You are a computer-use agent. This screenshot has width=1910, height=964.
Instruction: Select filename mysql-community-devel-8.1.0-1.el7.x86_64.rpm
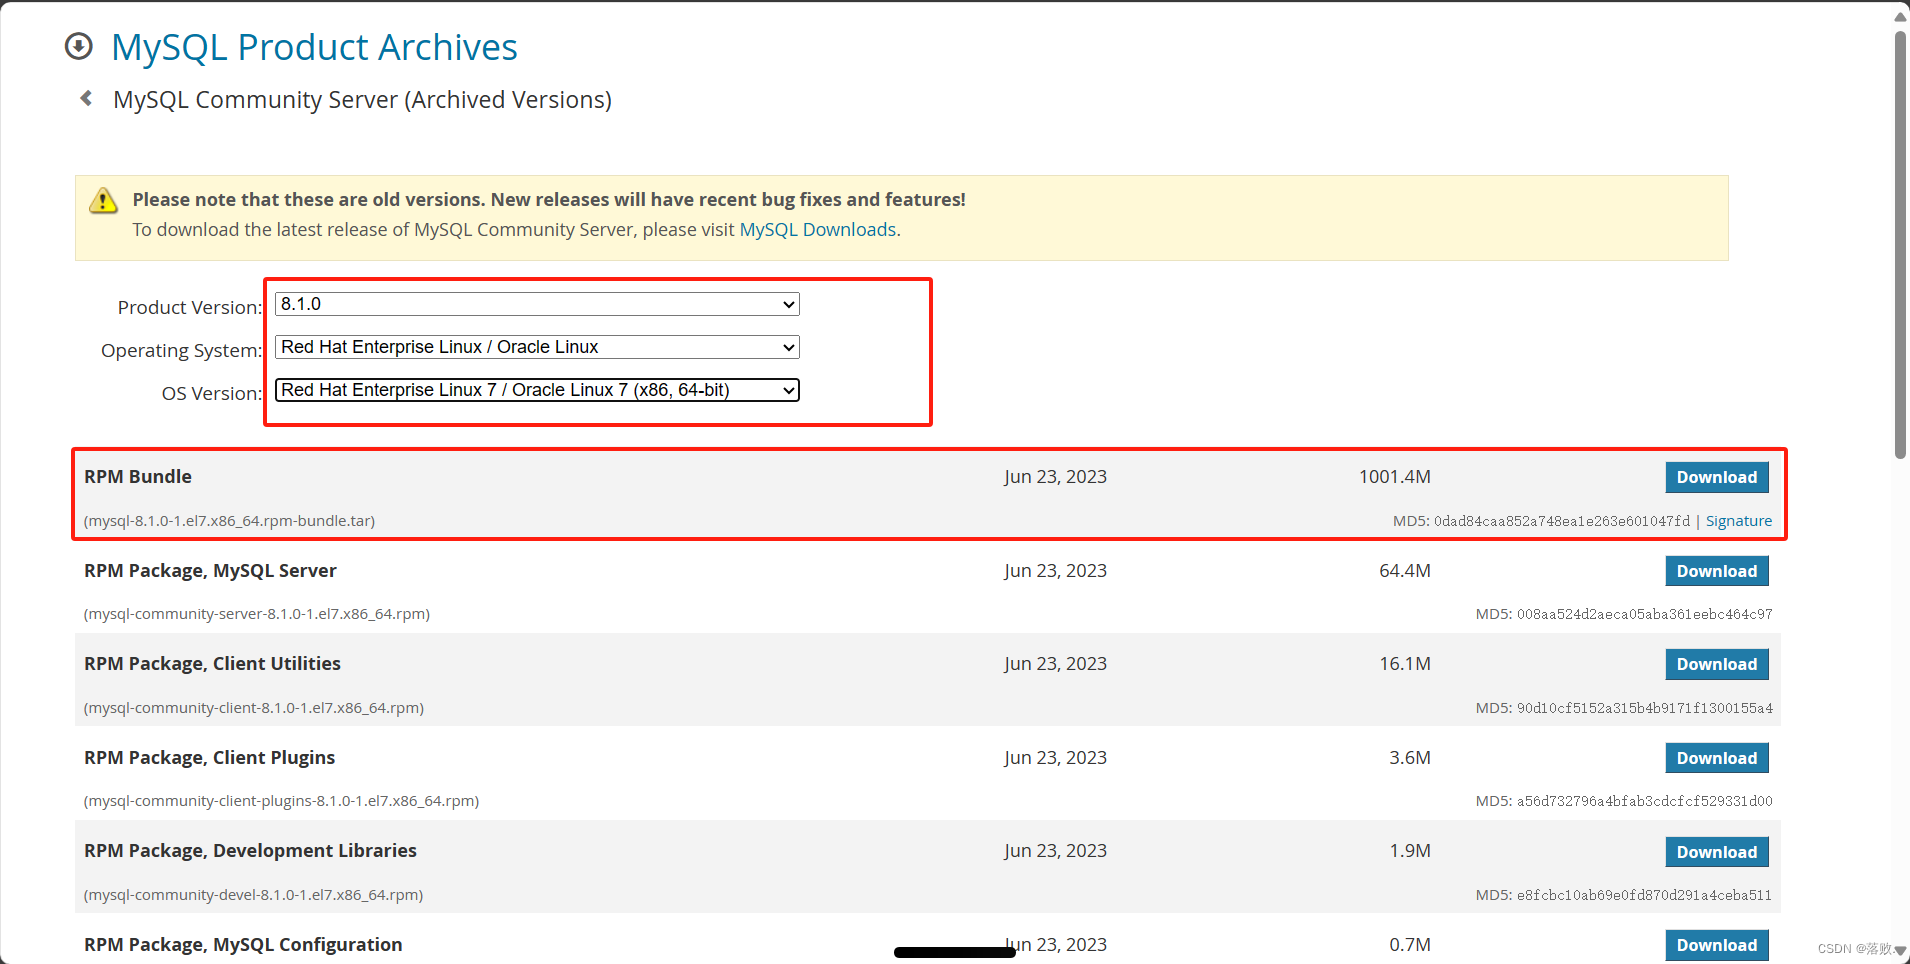pyautogui.click(x=254, y=895)
